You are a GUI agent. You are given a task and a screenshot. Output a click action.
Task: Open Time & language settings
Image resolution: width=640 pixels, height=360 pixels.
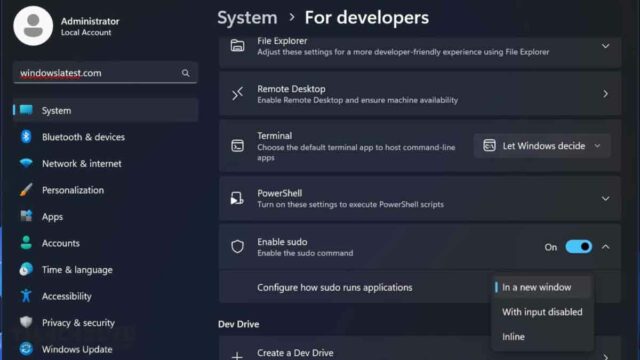[x=106, y=269]
